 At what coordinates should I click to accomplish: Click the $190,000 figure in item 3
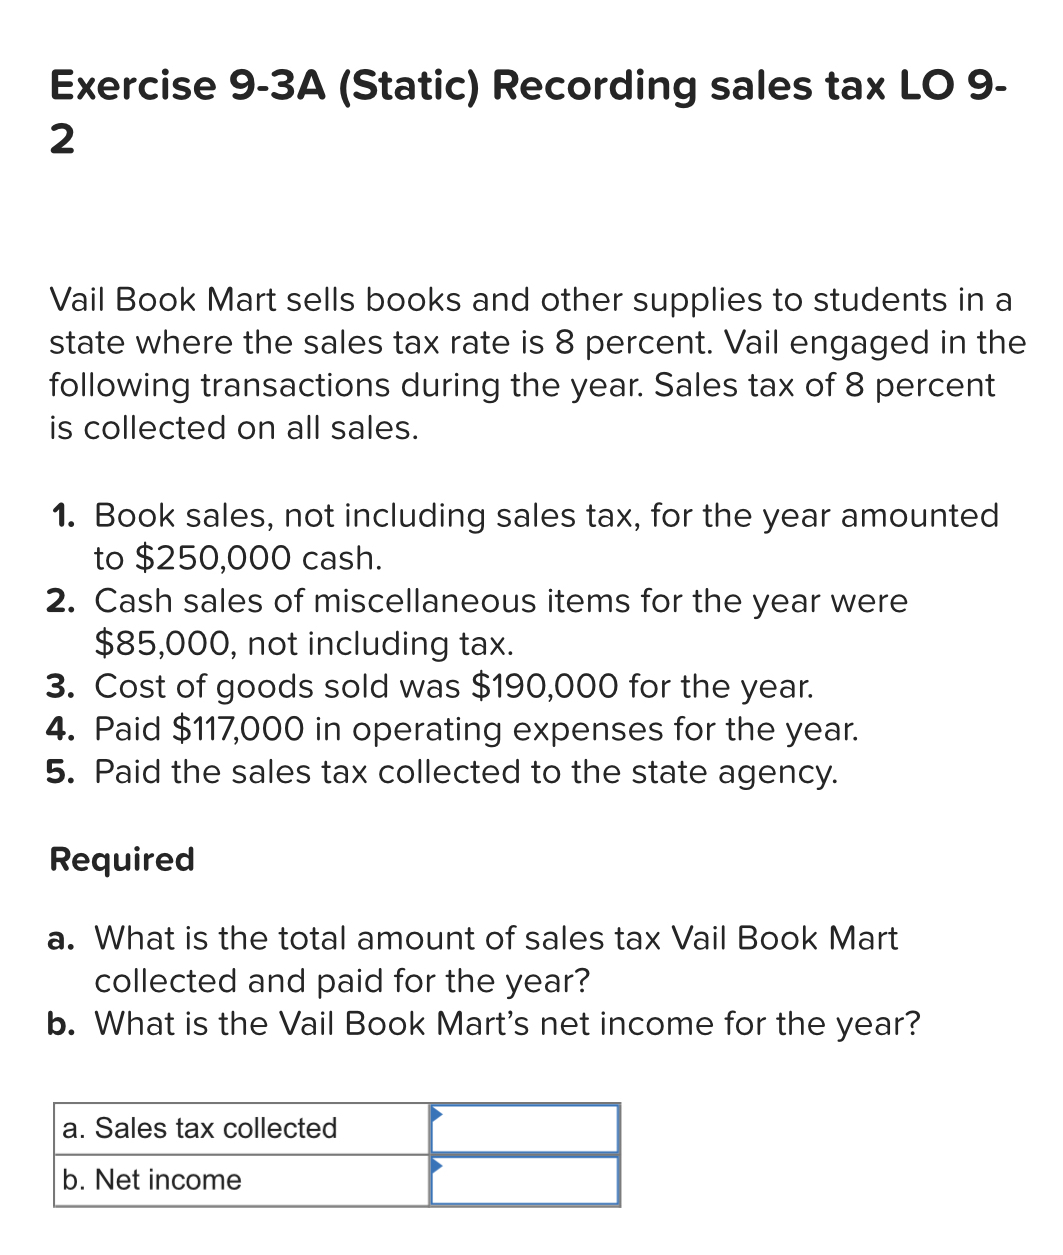(x=544, y=686)
